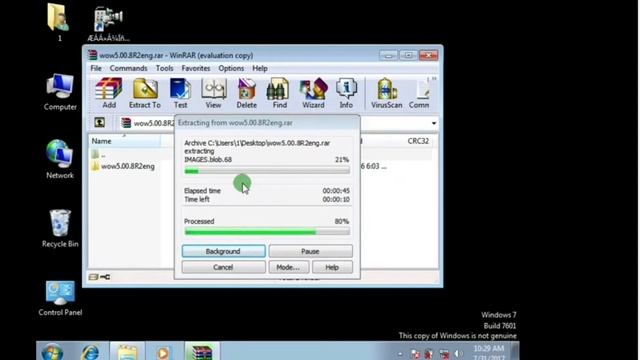This screenshot has width=640, height=360.
Task: Pause the extraction
Action: click(x=310, y=251)
